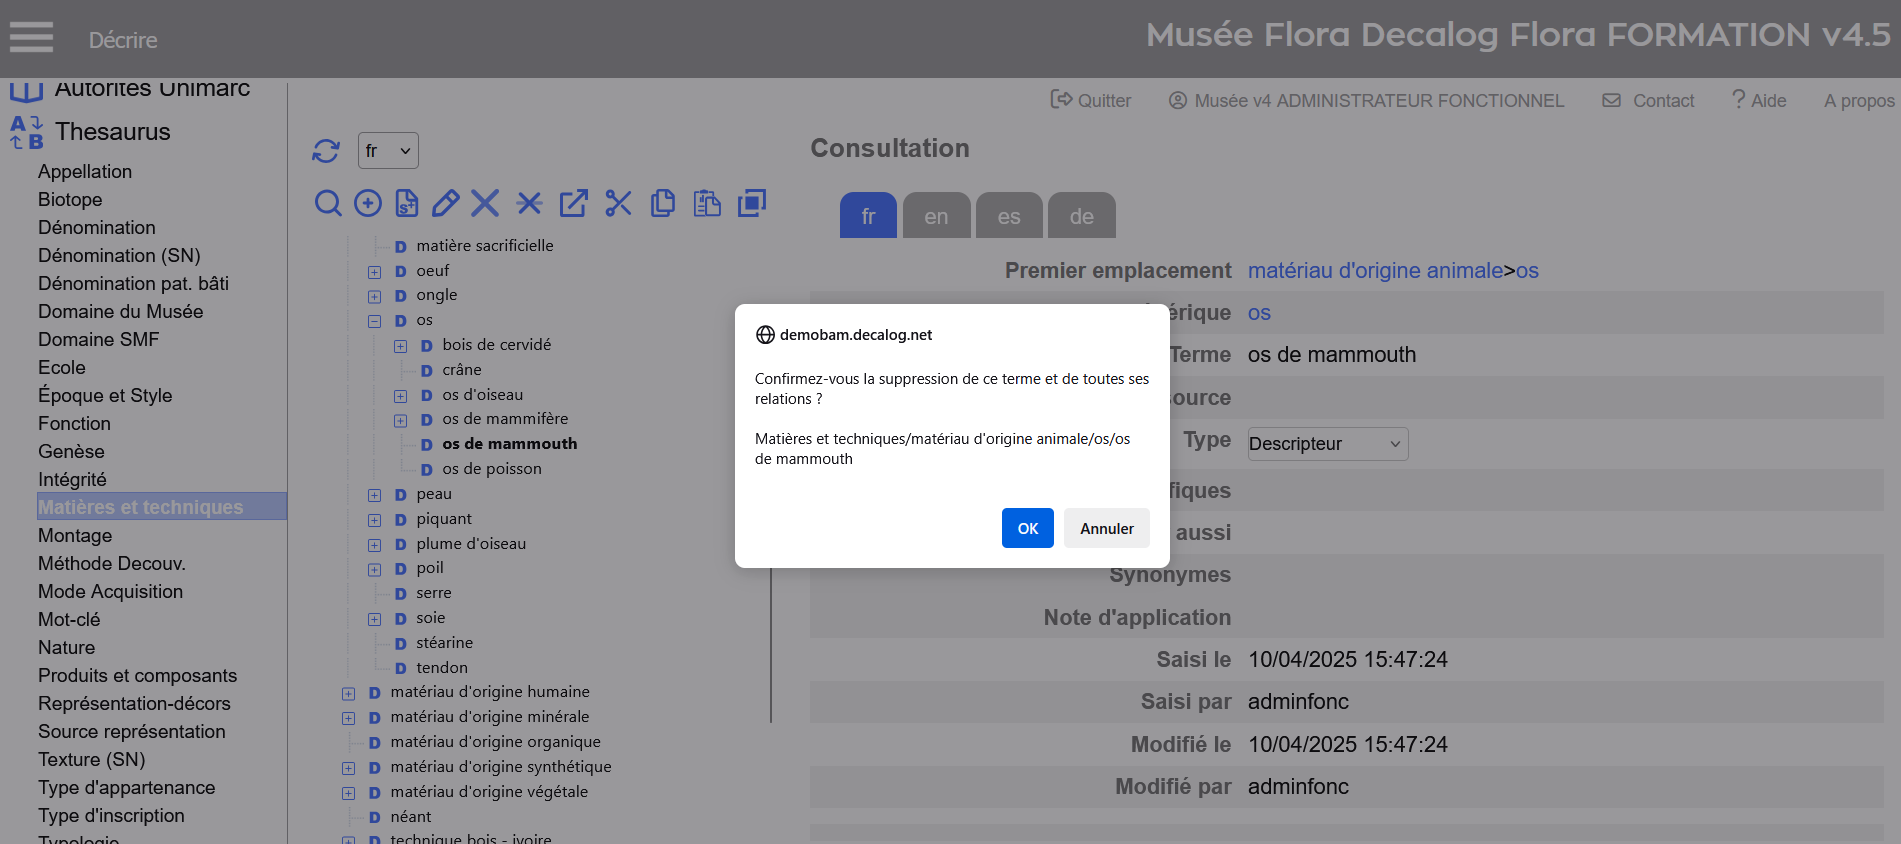Switch to the 'en' language tab
Image resolution: width=1901 pixels, height=844 pixels.
point(936,216)
